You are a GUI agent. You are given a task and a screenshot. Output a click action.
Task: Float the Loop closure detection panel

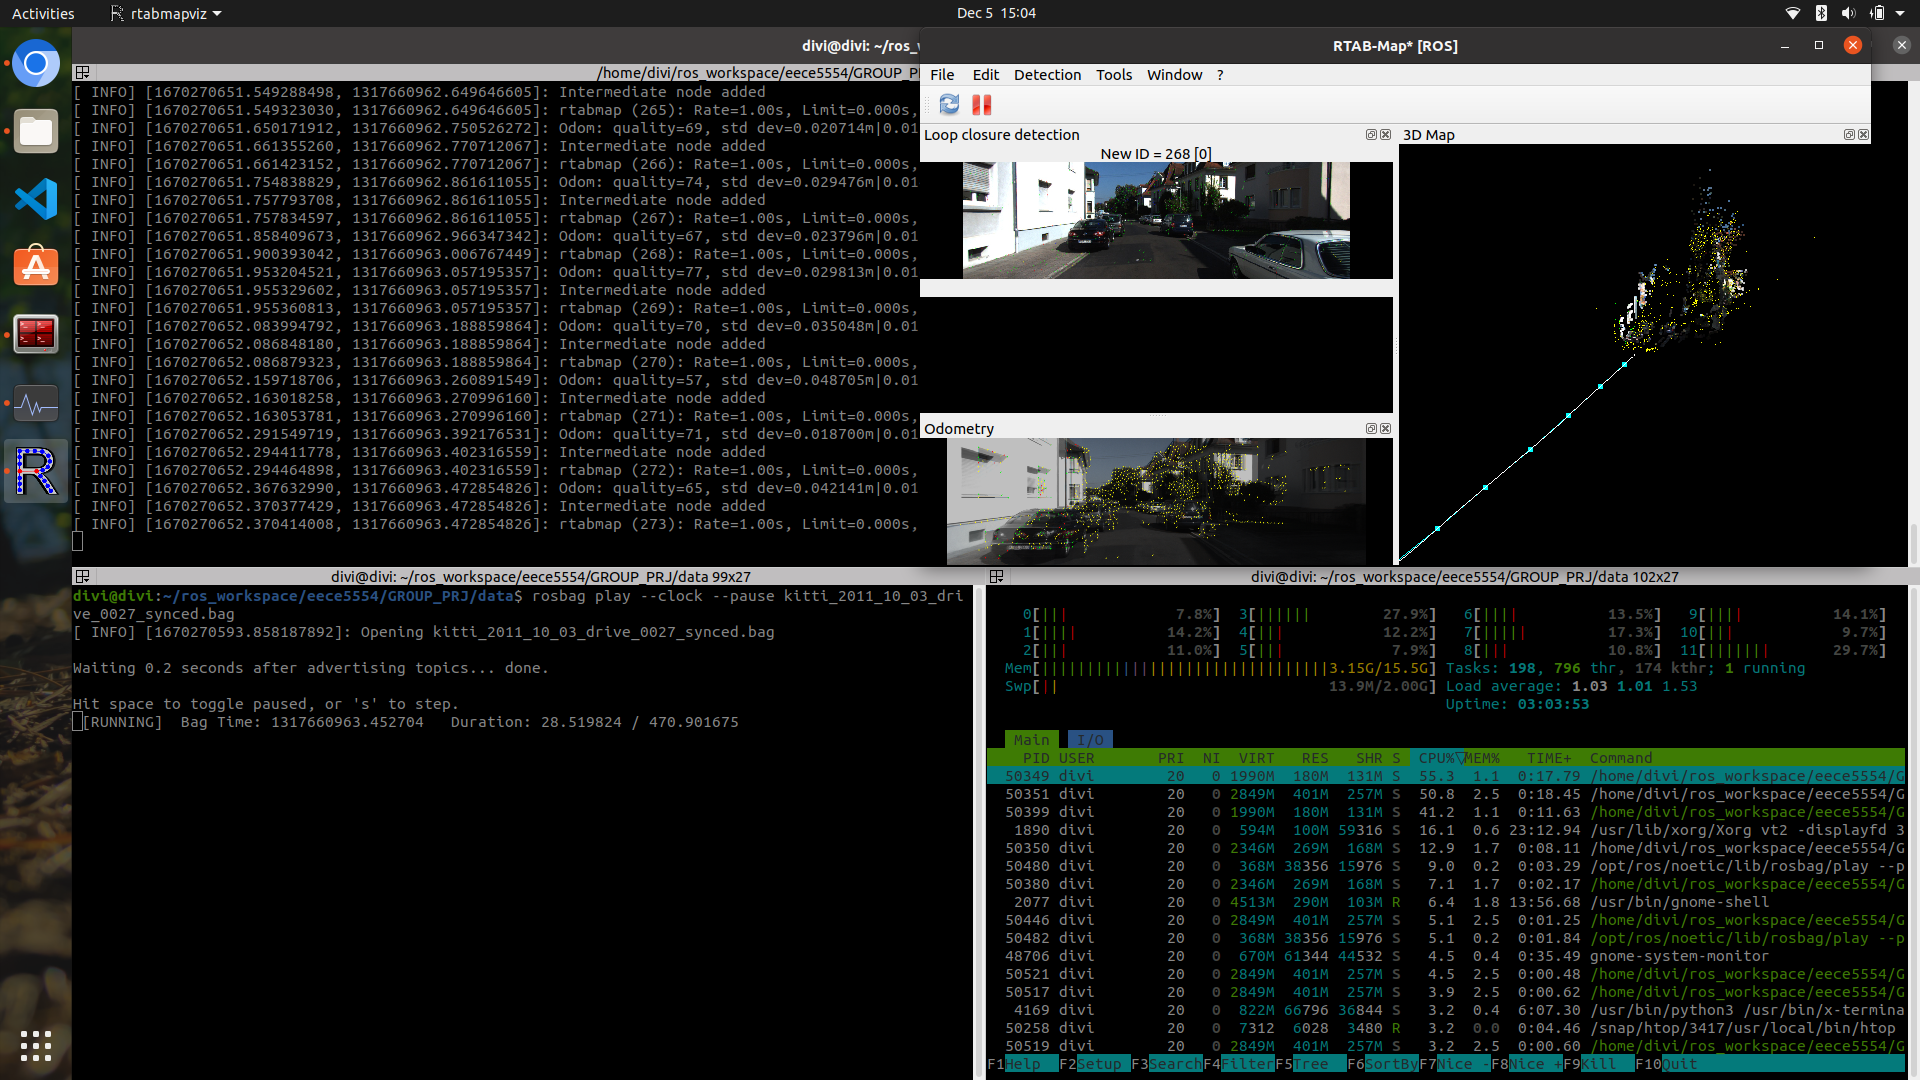tap(1371, 135)
